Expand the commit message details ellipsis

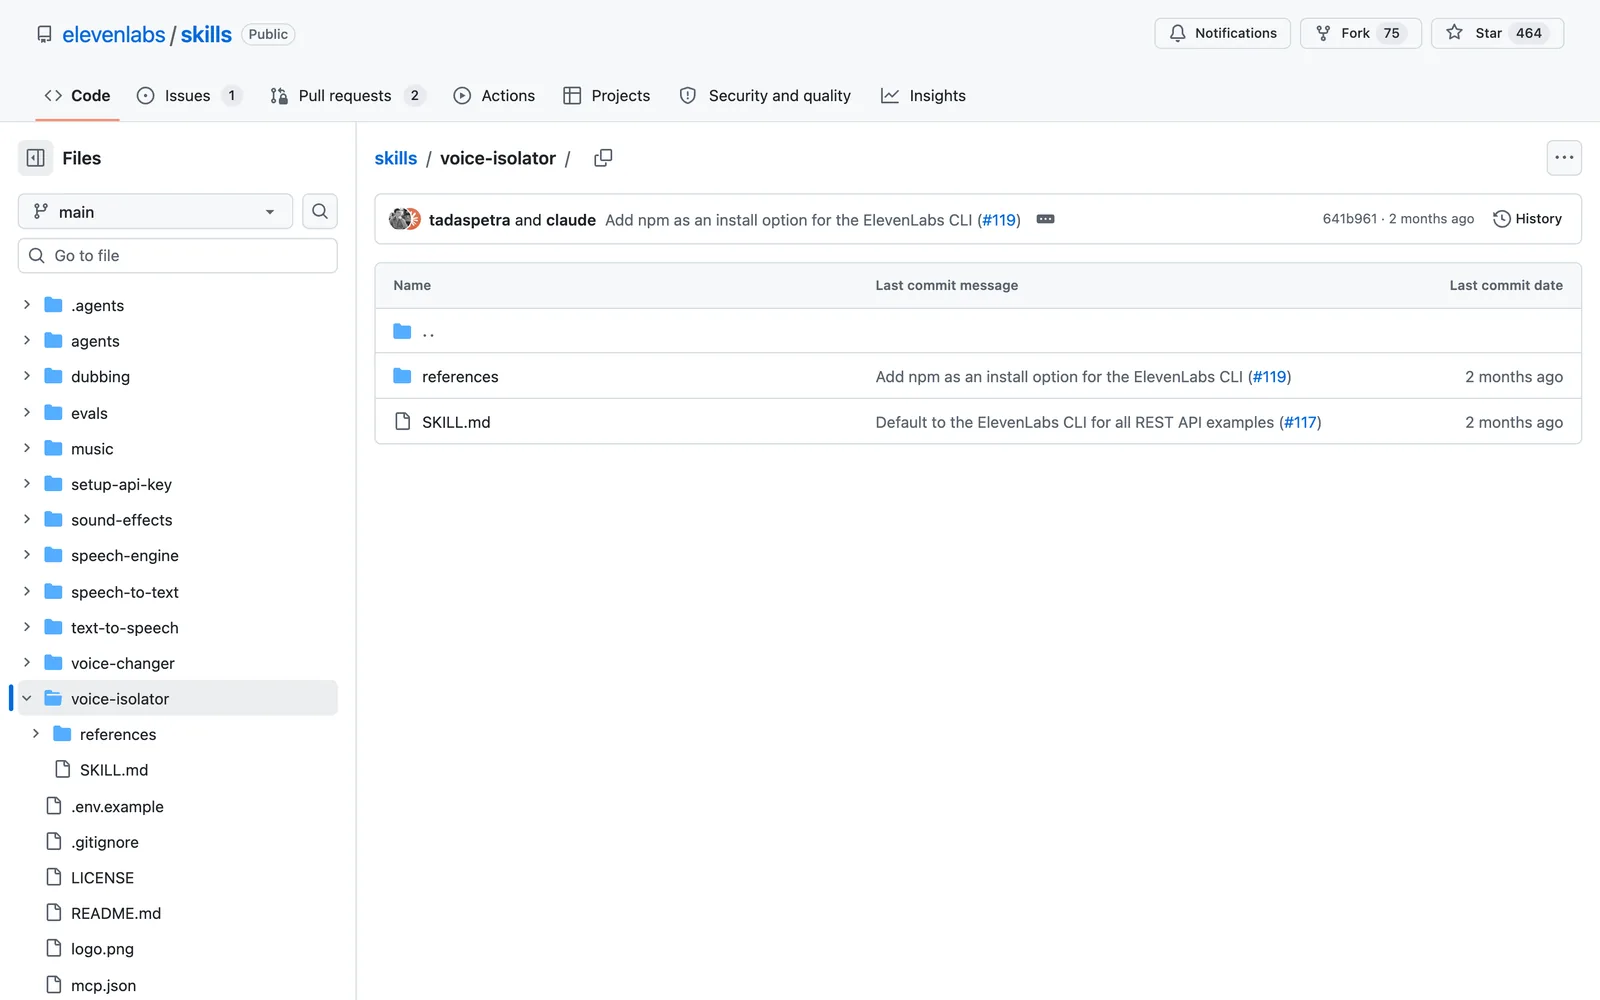click(x=1046, y=219)
